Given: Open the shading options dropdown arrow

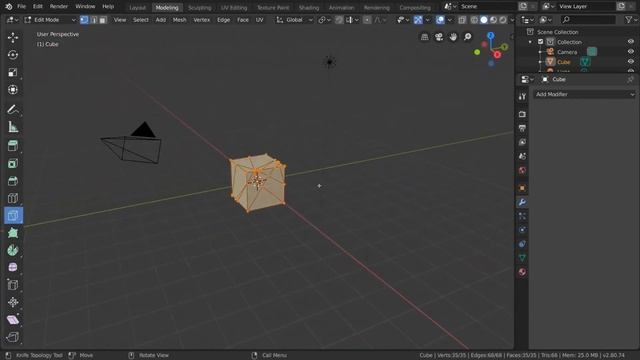Looking at the screenshot, I should pyautogui.click(x=512, y=20).
